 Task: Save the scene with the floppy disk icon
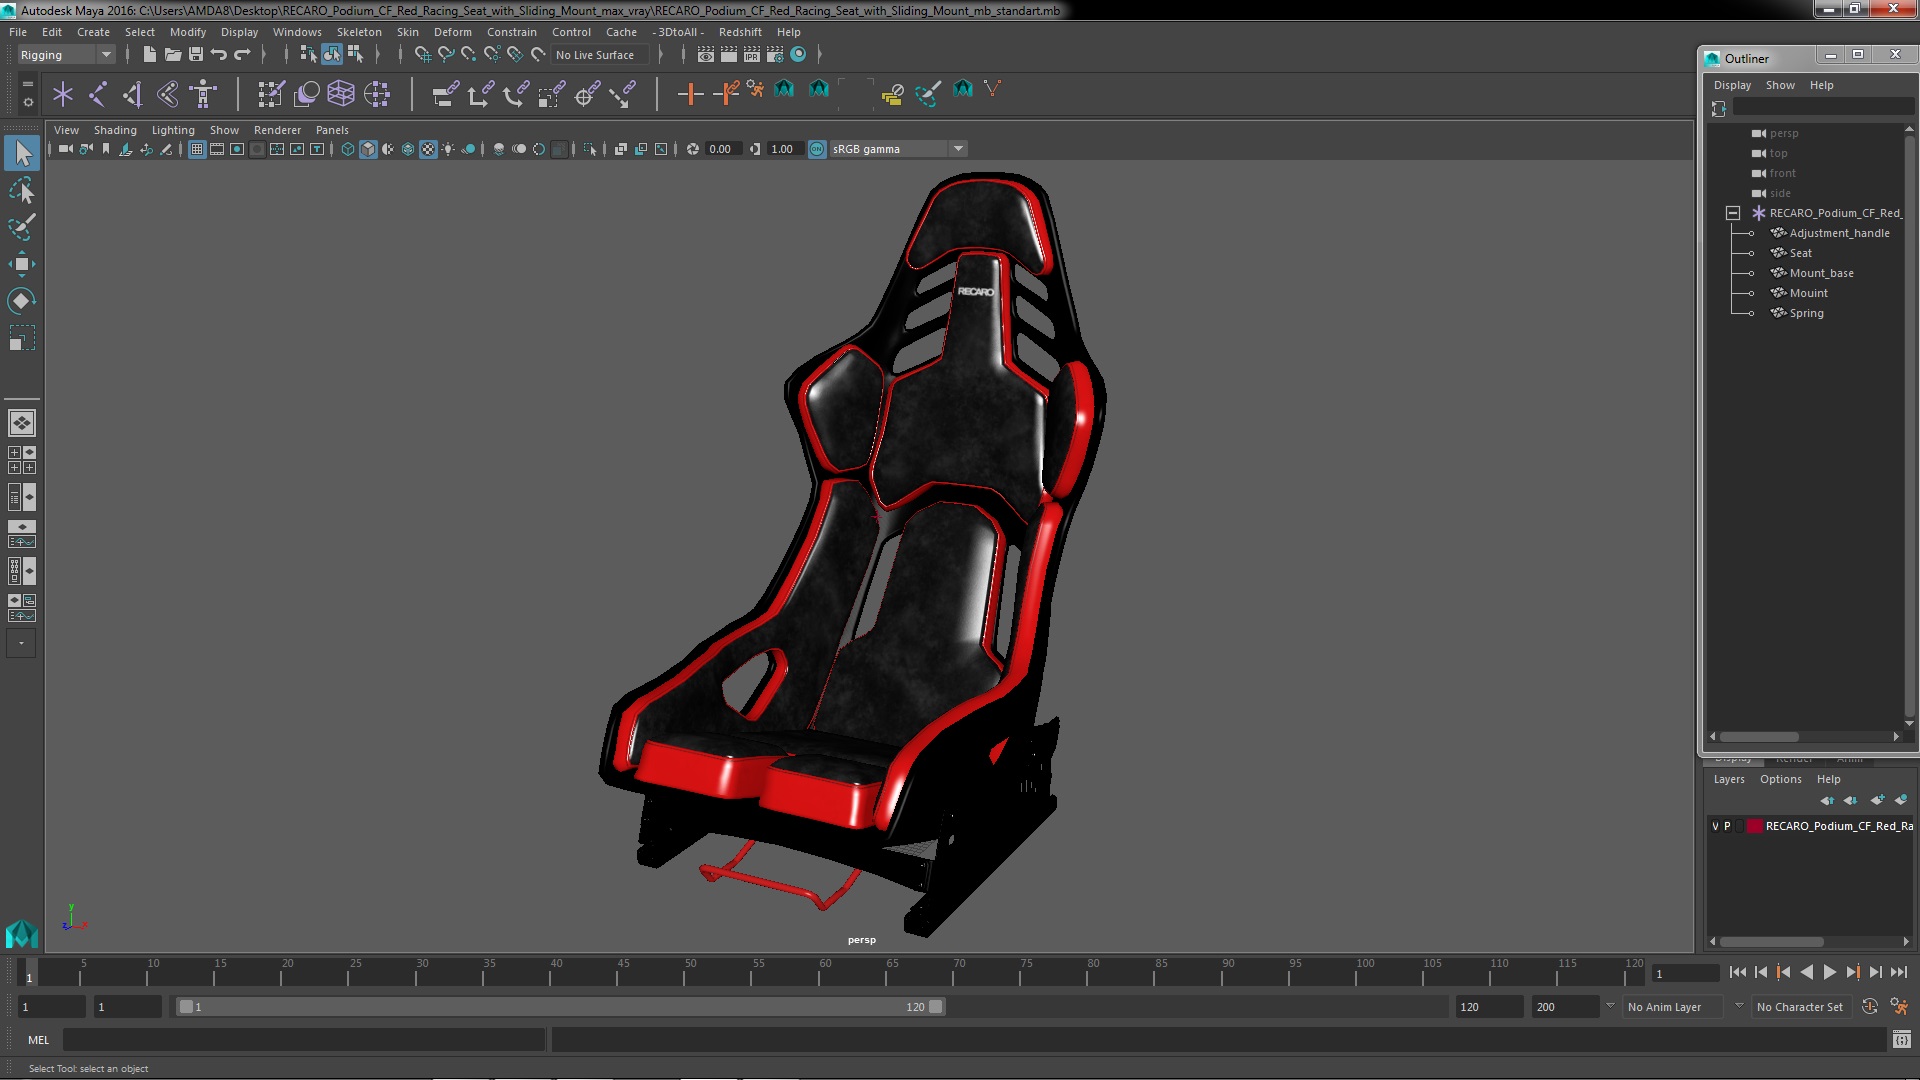point(196,54)
